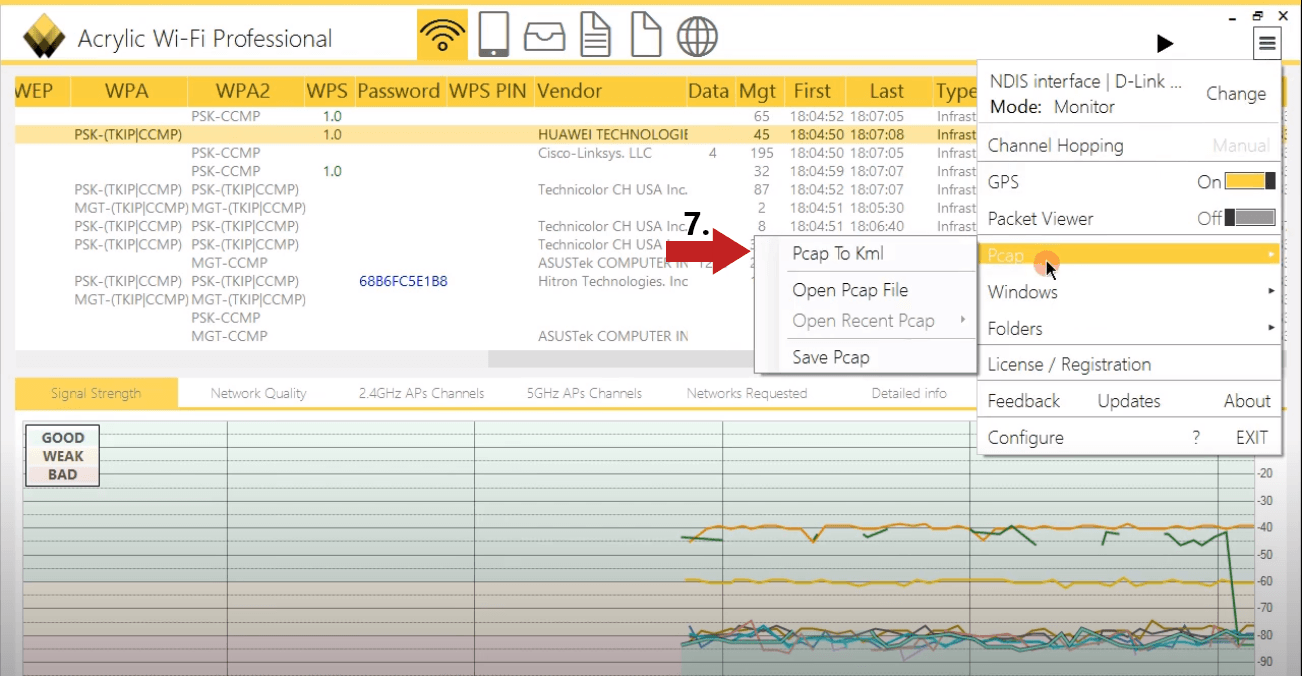The width and height of the screenshot is (1302, 676).
Task: Start capture with the play button
Action: [x=1164, y=43]
